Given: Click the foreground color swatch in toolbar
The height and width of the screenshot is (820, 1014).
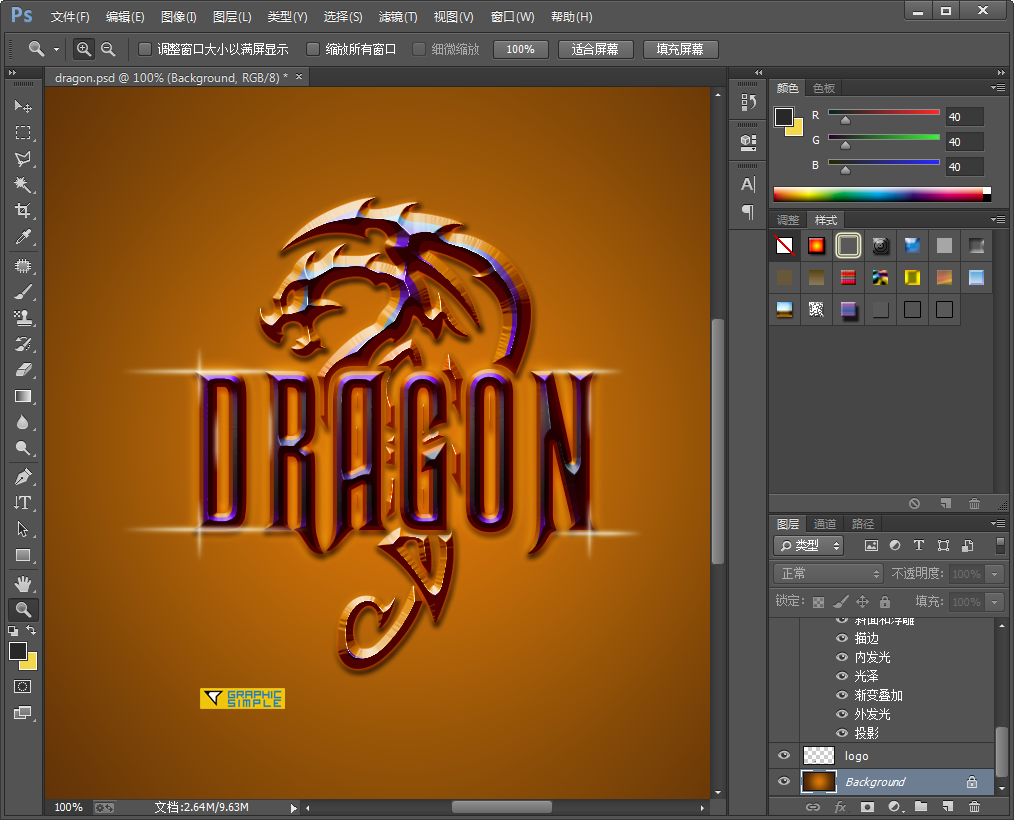Looking at the screenshot, I should (x=18, y=651).
